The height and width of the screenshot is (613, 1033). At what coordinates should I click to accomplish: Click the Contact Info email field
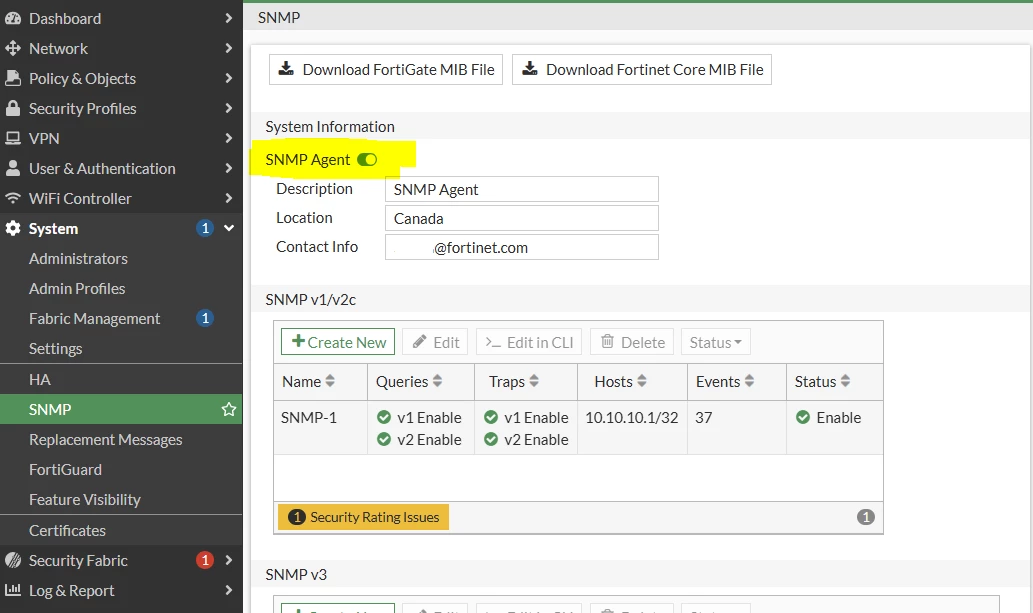pos(522,247)
